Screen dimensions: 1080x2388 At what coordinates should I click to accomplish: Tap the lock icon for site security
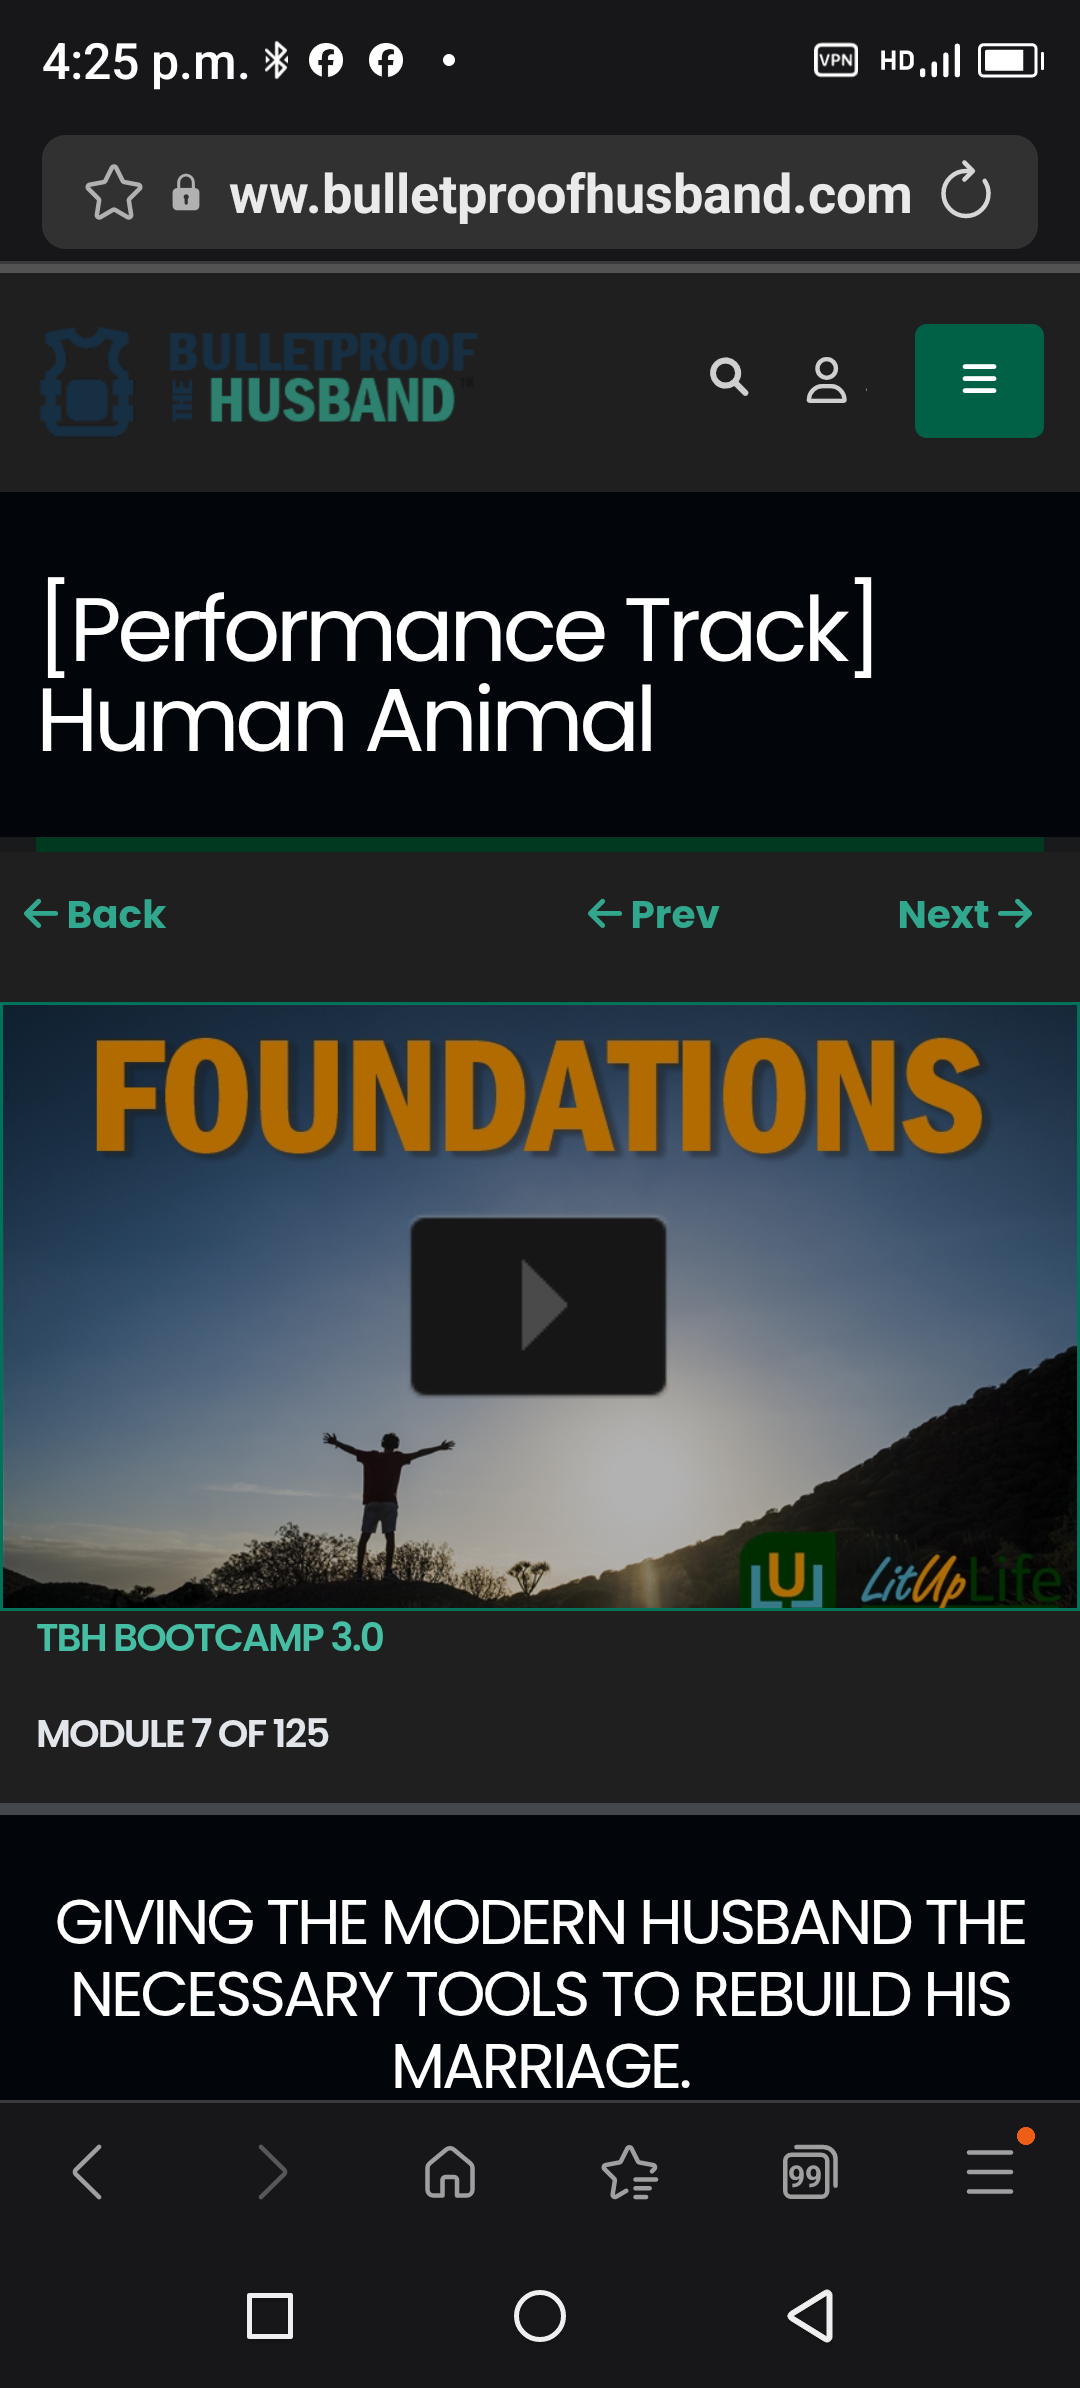coord(186,192)
